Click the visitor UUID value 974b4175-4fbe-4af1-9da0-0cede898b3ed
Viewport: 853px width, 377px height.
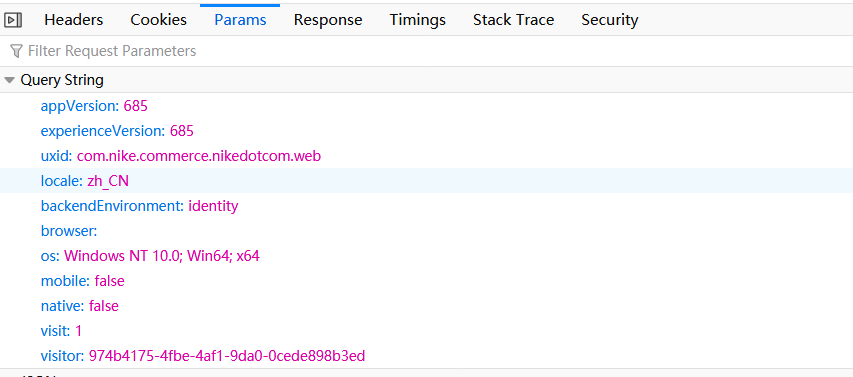(x=227, y=356)
